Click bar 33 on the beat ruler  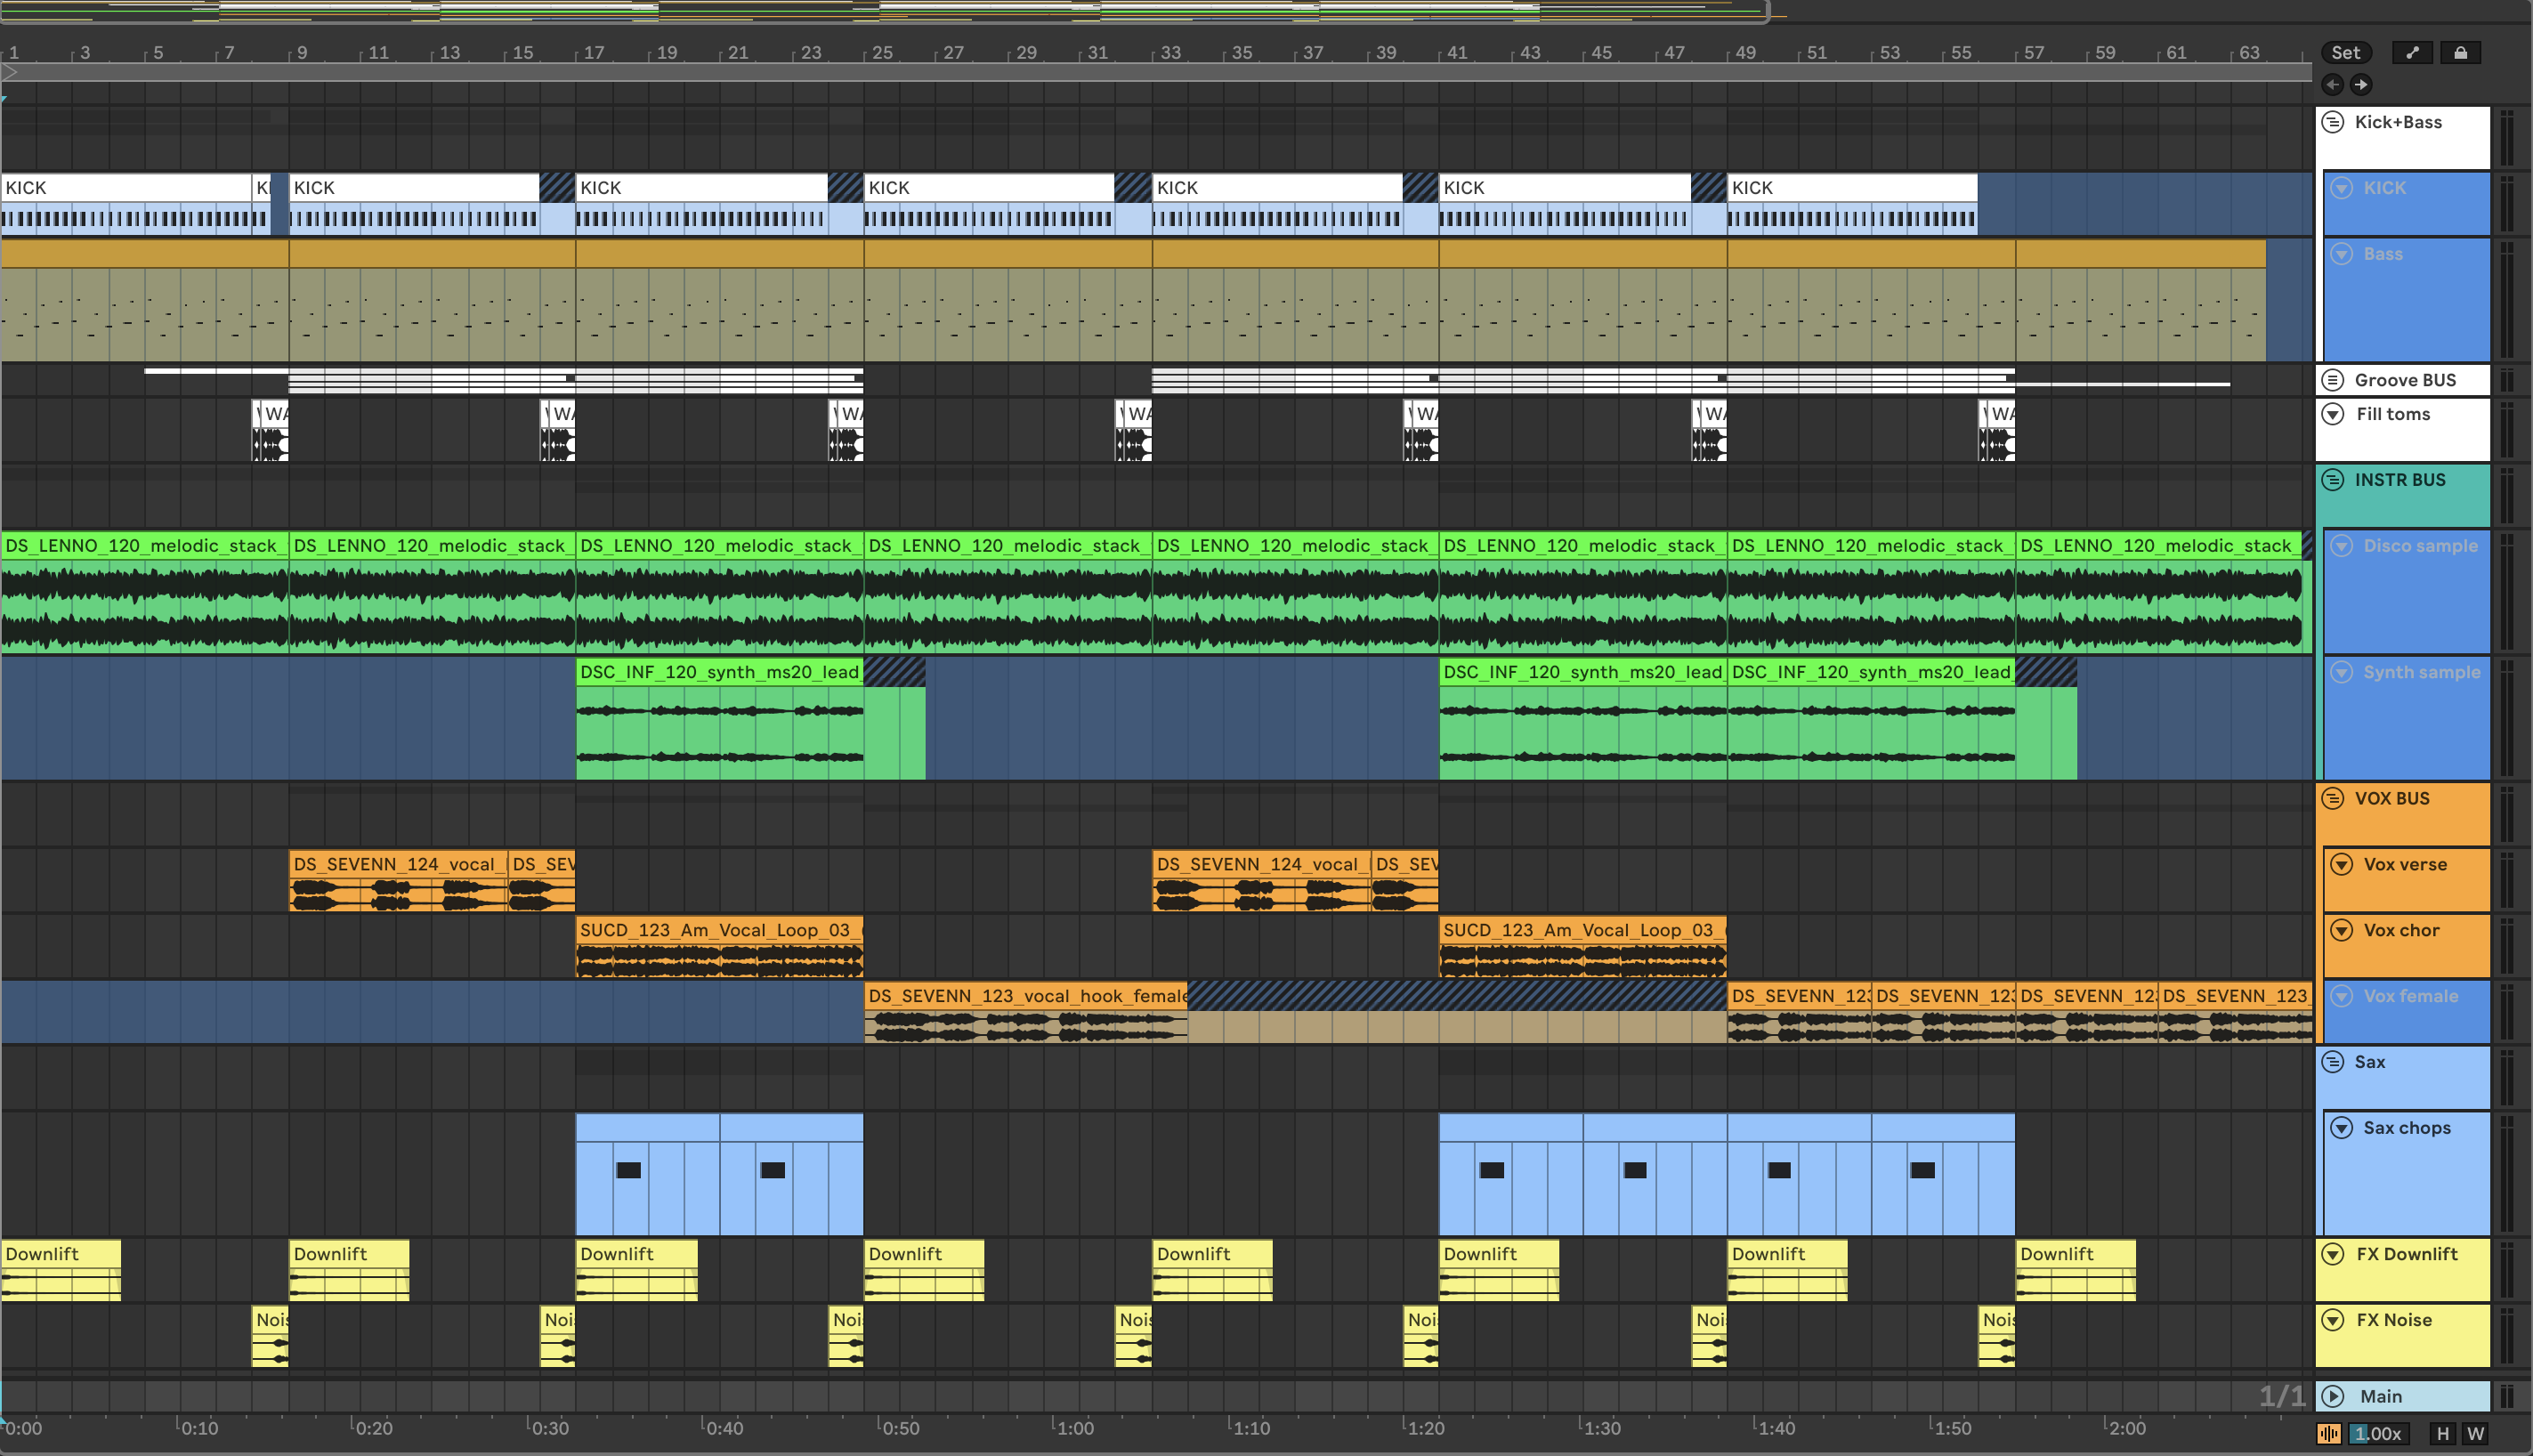point(1171,53)
